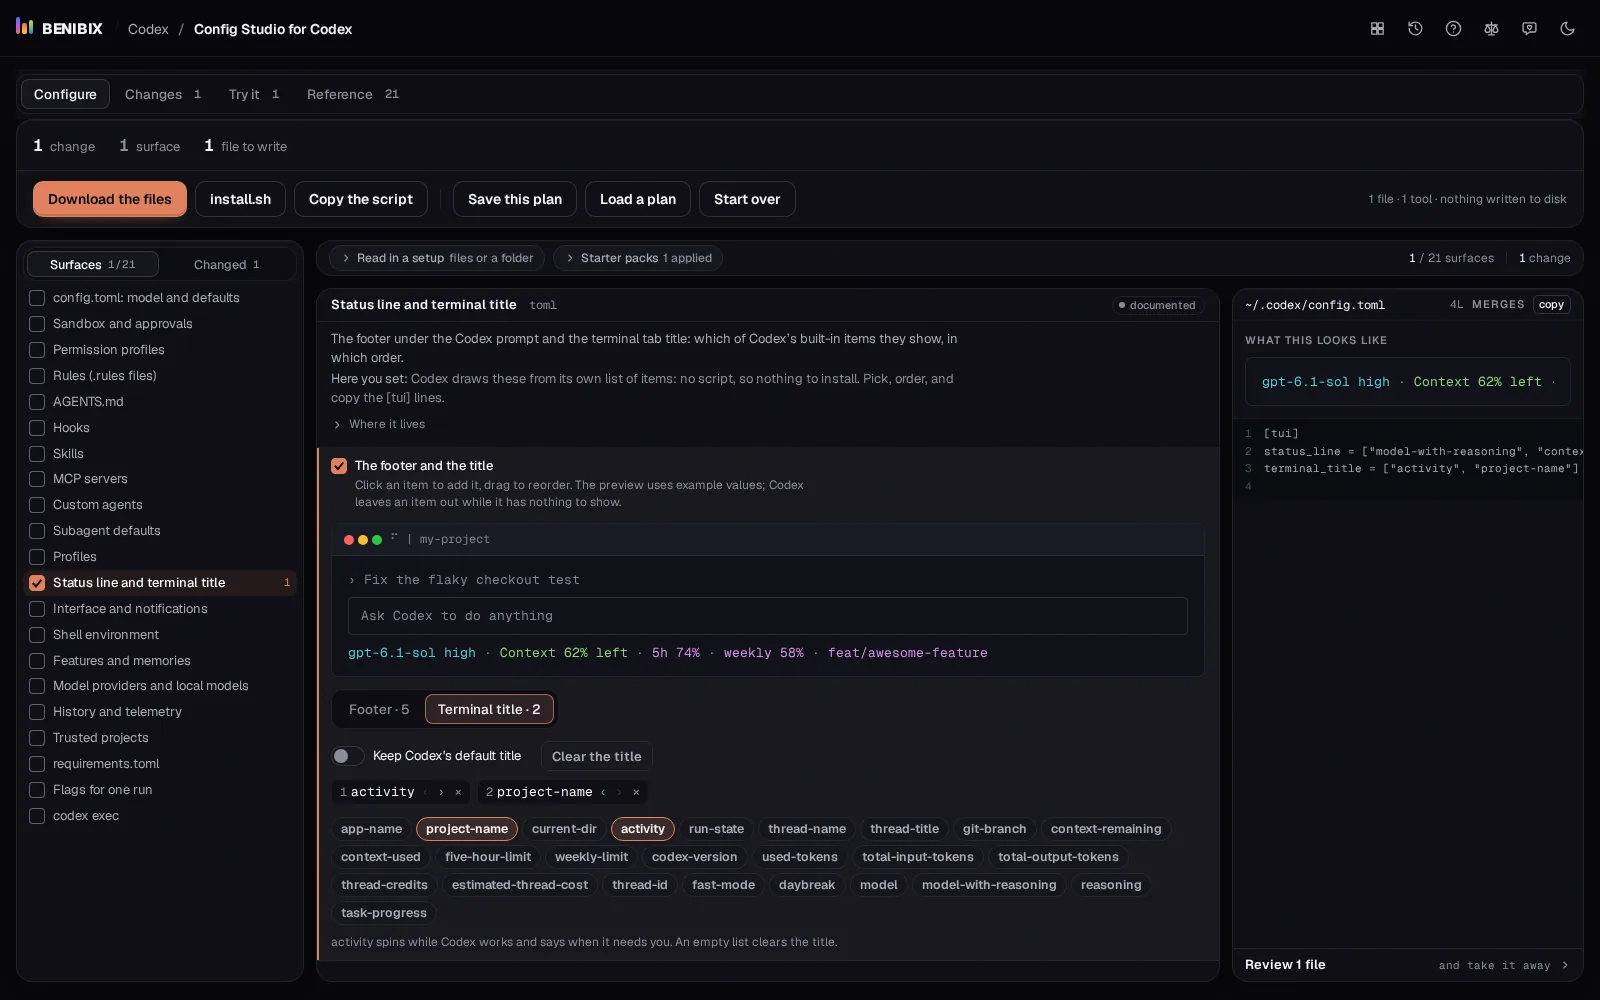Toggle Keep Codex's default title switch
1600x1000 pixels.
coord(348,756)
